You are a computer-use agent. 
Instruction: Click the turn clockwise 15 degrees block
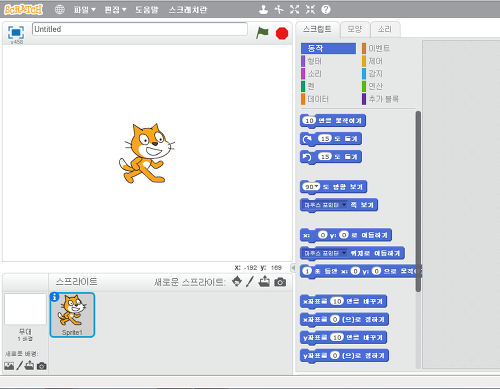point(331,139)
